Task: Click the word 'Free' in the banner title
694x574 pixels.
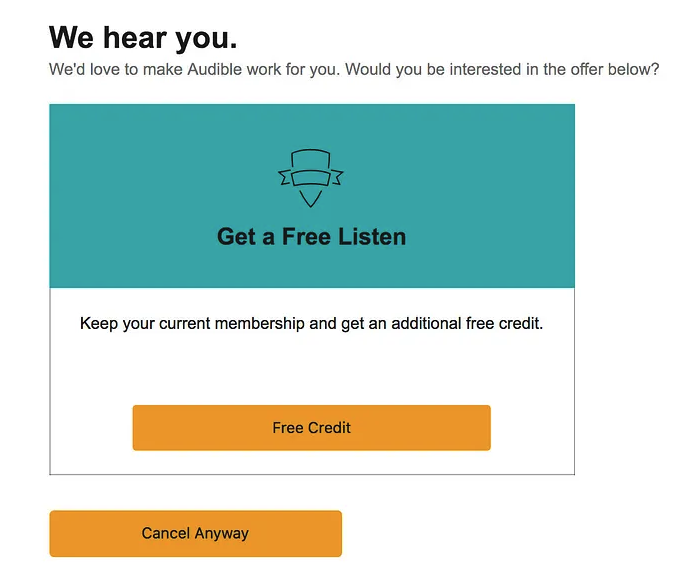Action: click(306, 236)
